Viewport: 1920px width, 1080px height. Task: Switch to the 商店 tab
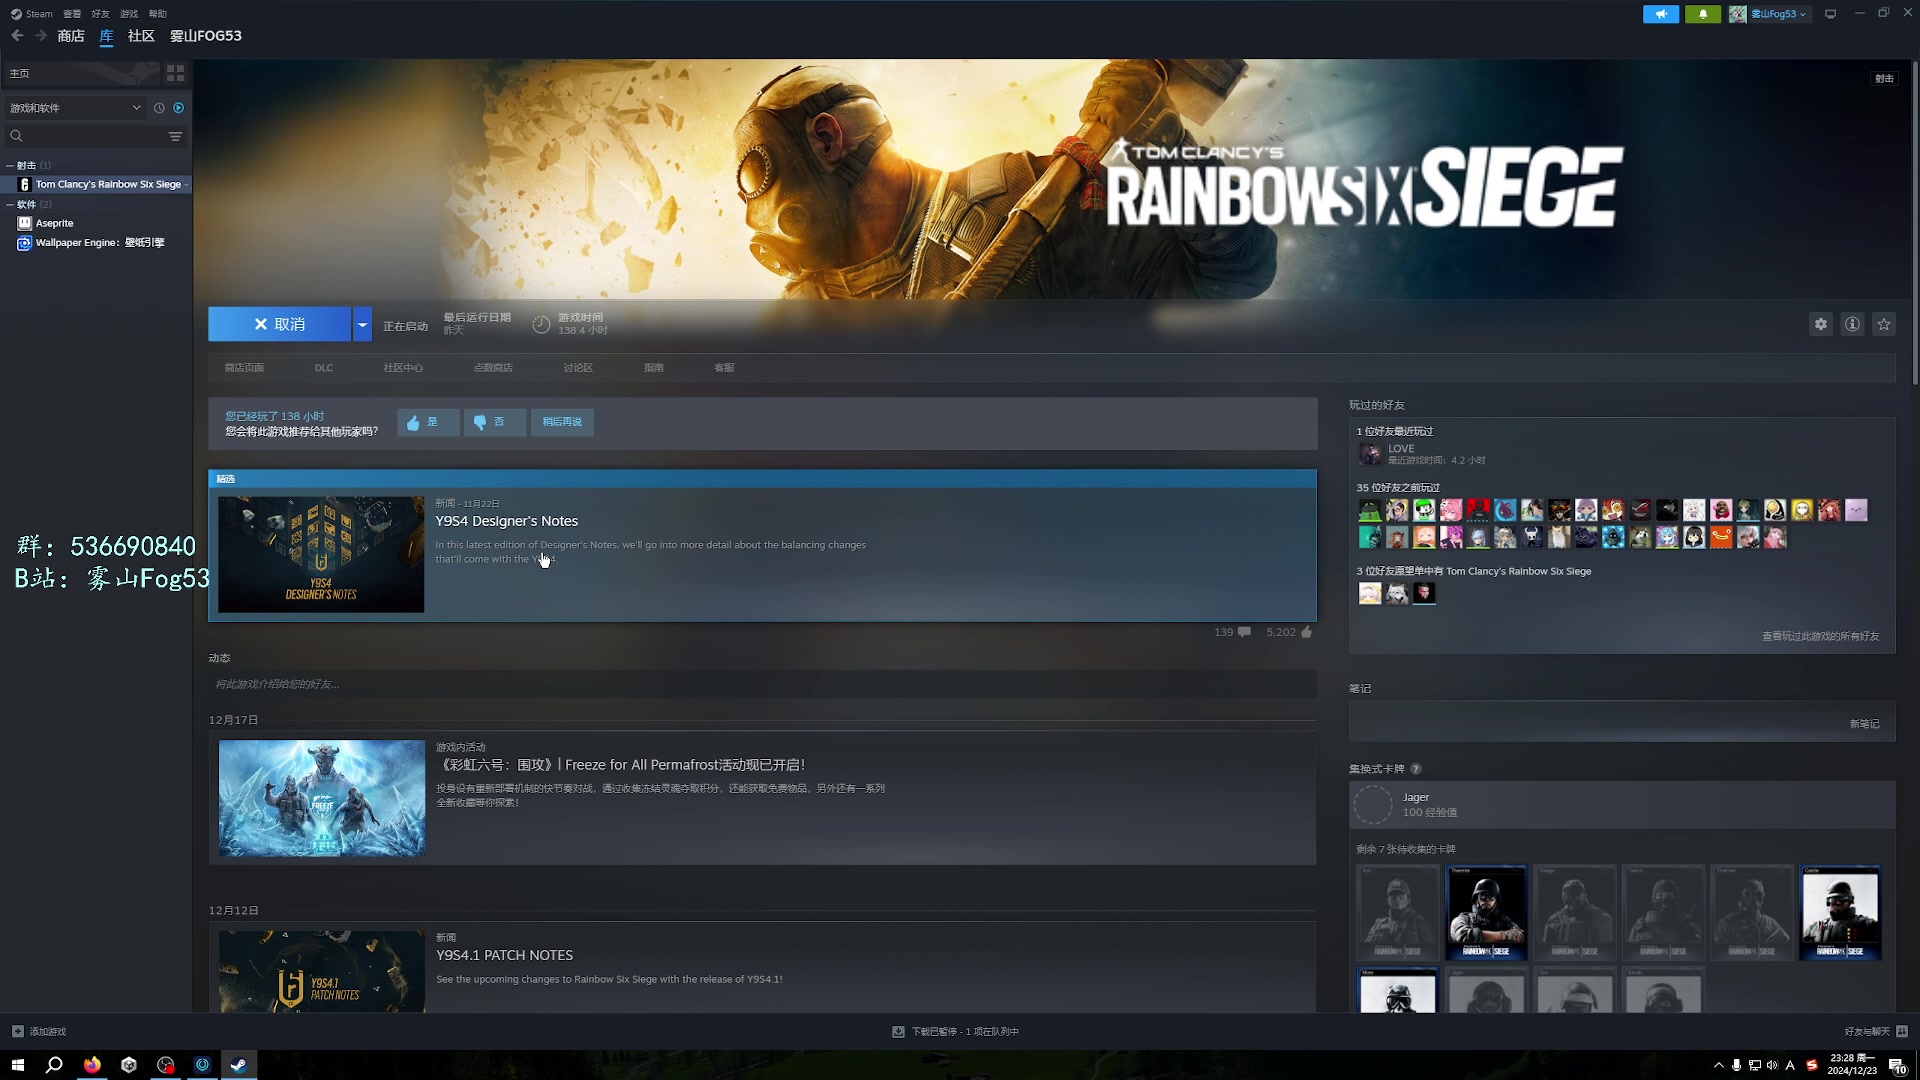(x=71, y=36)
